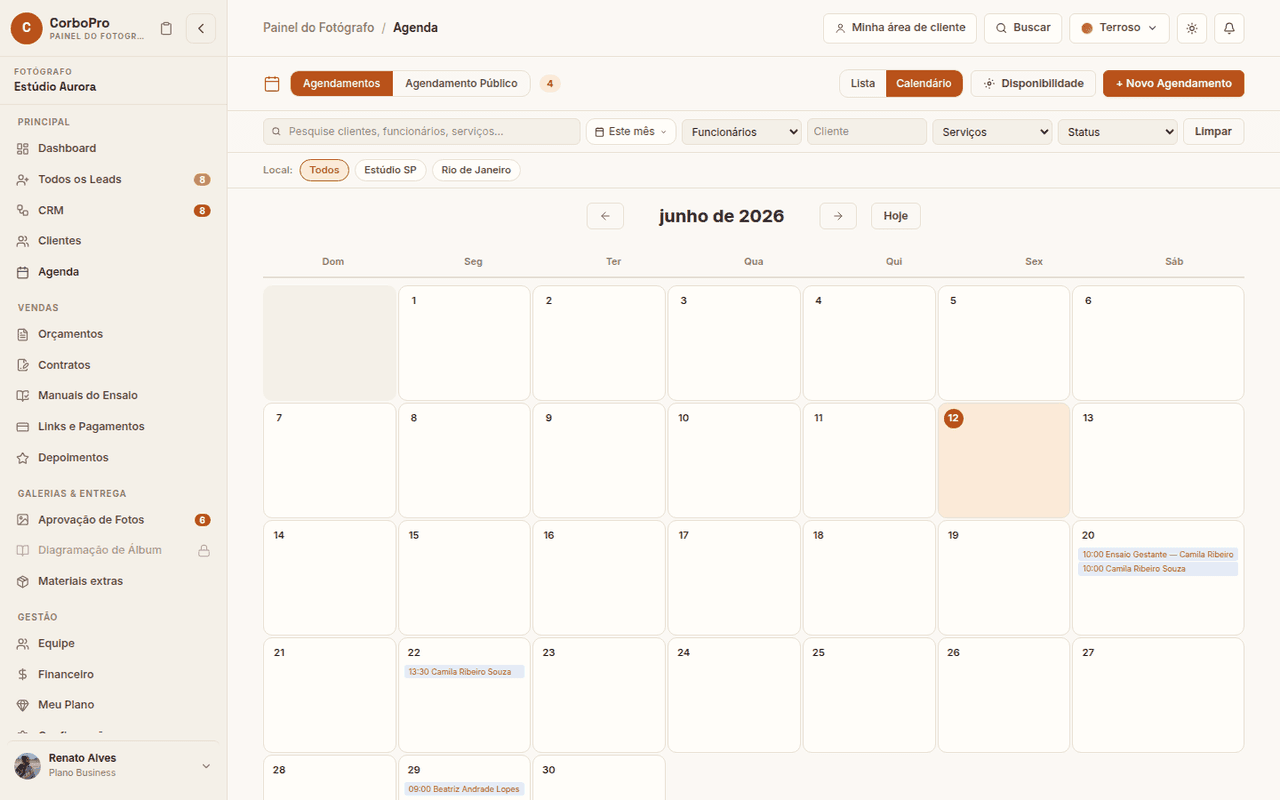Click the Aprovação de Fotos image icon

[23, 520]
